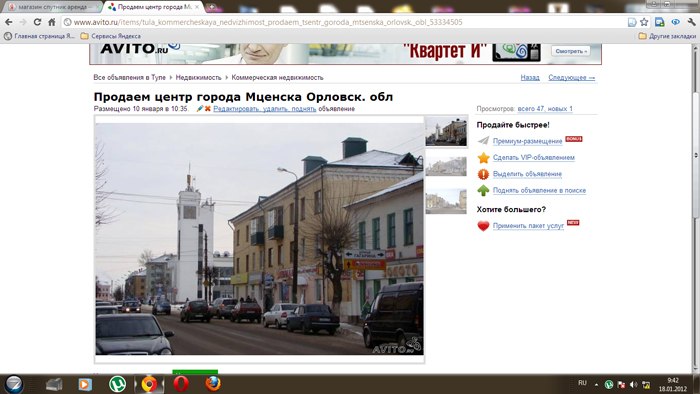
Task: Click 'Сделать VIP-объявлением' link
Action: coord(533,158)
